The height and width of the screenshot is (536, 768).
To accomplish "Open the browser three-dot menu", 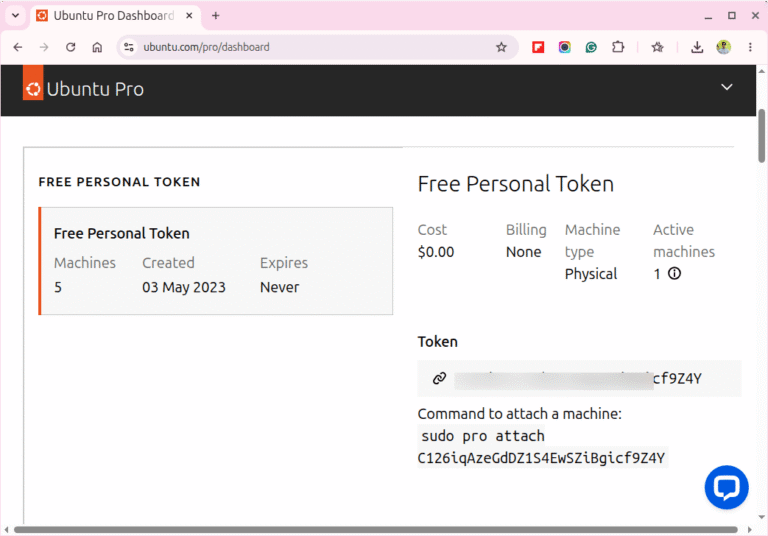I will (750, 47).
